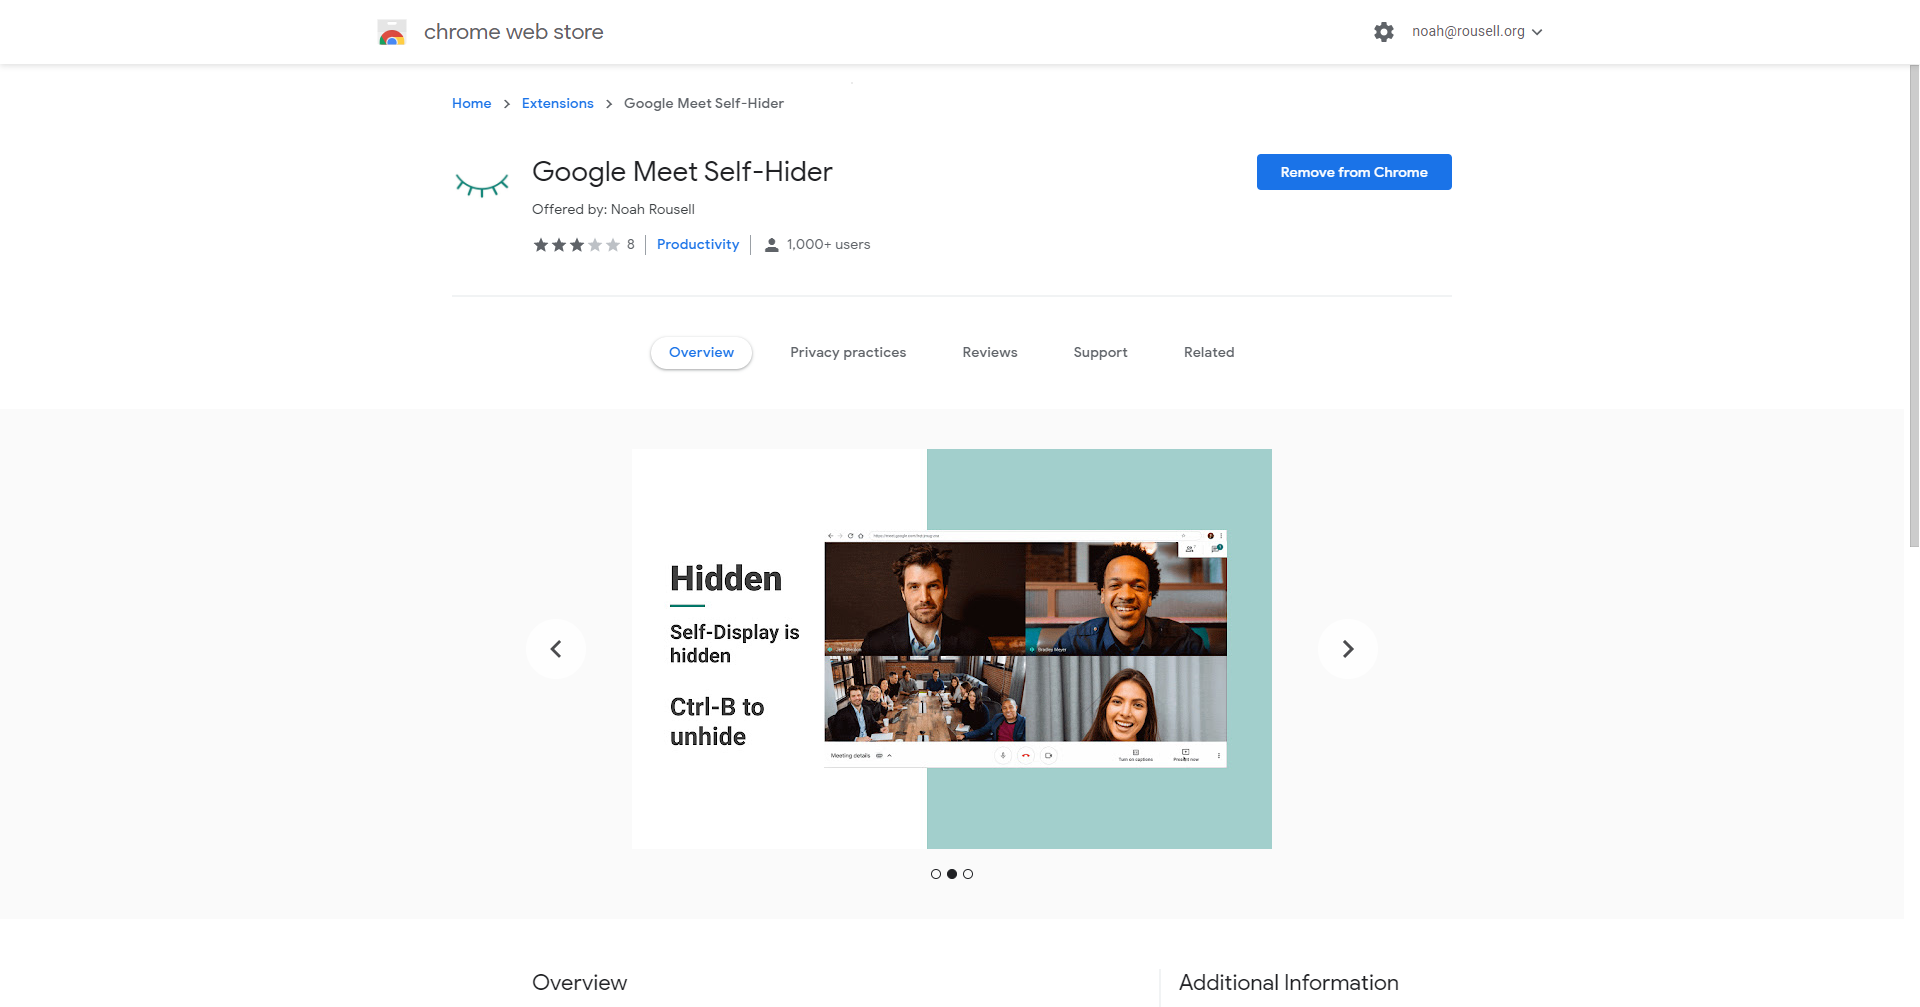The height and width of the screenshot is (1007, 1920).
Task: Switch to the Reviews tab
Action: coord(990,352)
